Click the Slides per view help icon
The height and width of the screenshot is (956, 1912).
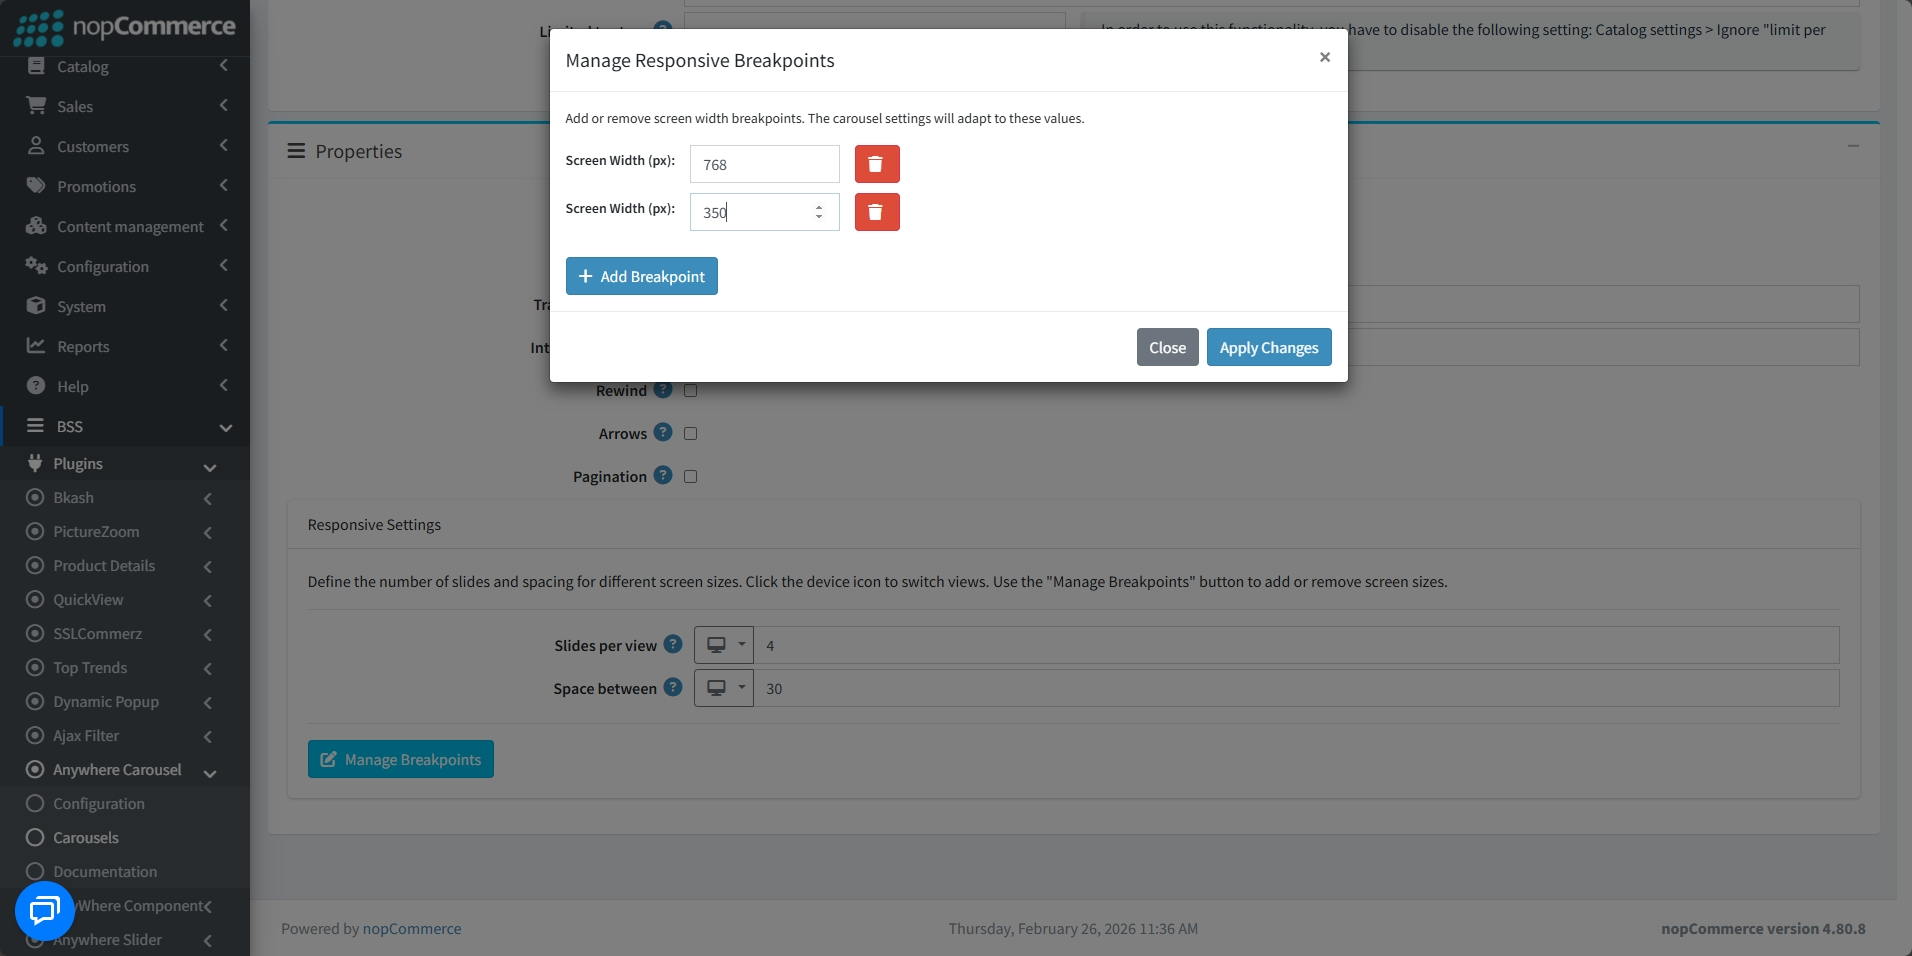pyautogui.click(x=673, y=644)
